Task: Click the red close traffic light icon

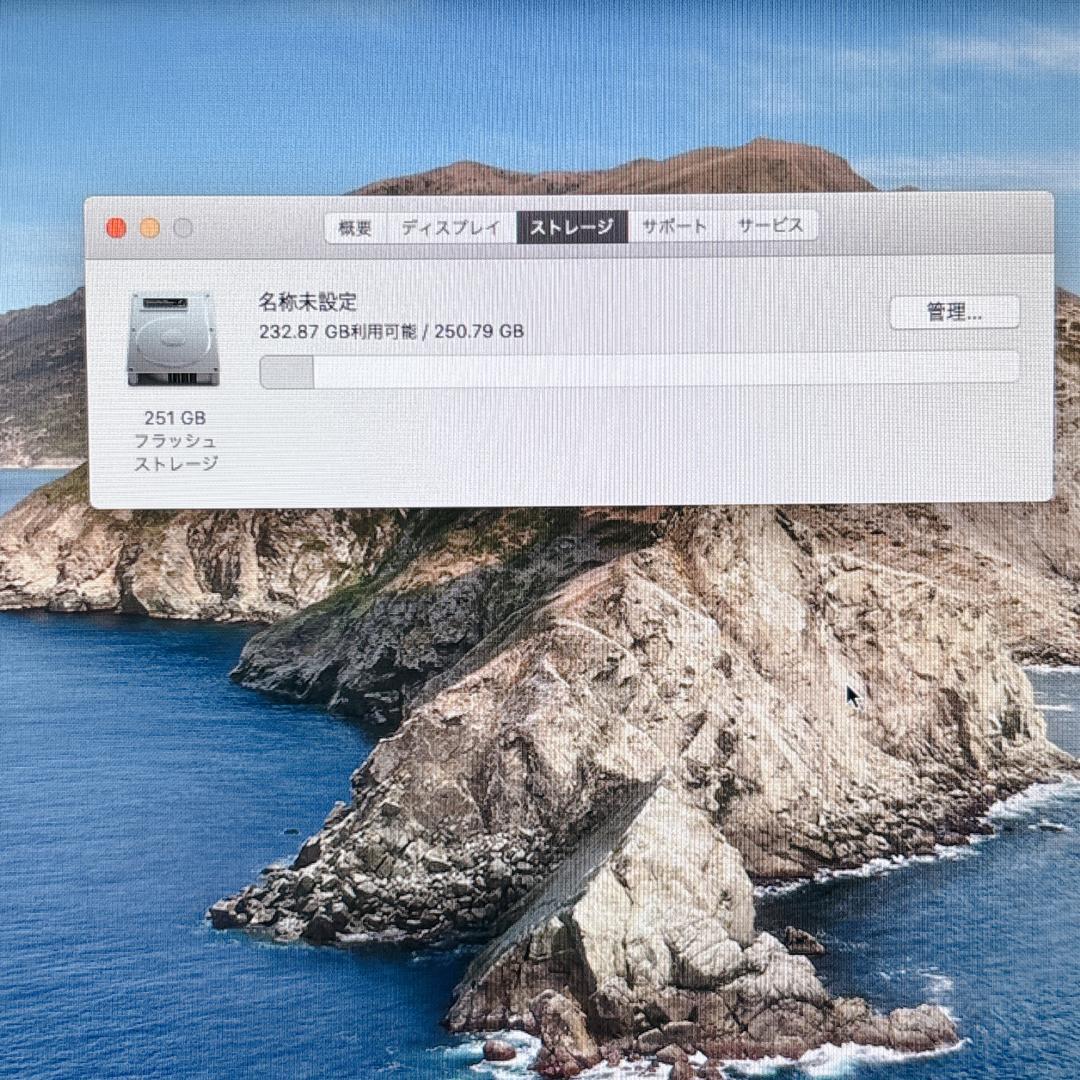Action: click(x=117, y=227)
